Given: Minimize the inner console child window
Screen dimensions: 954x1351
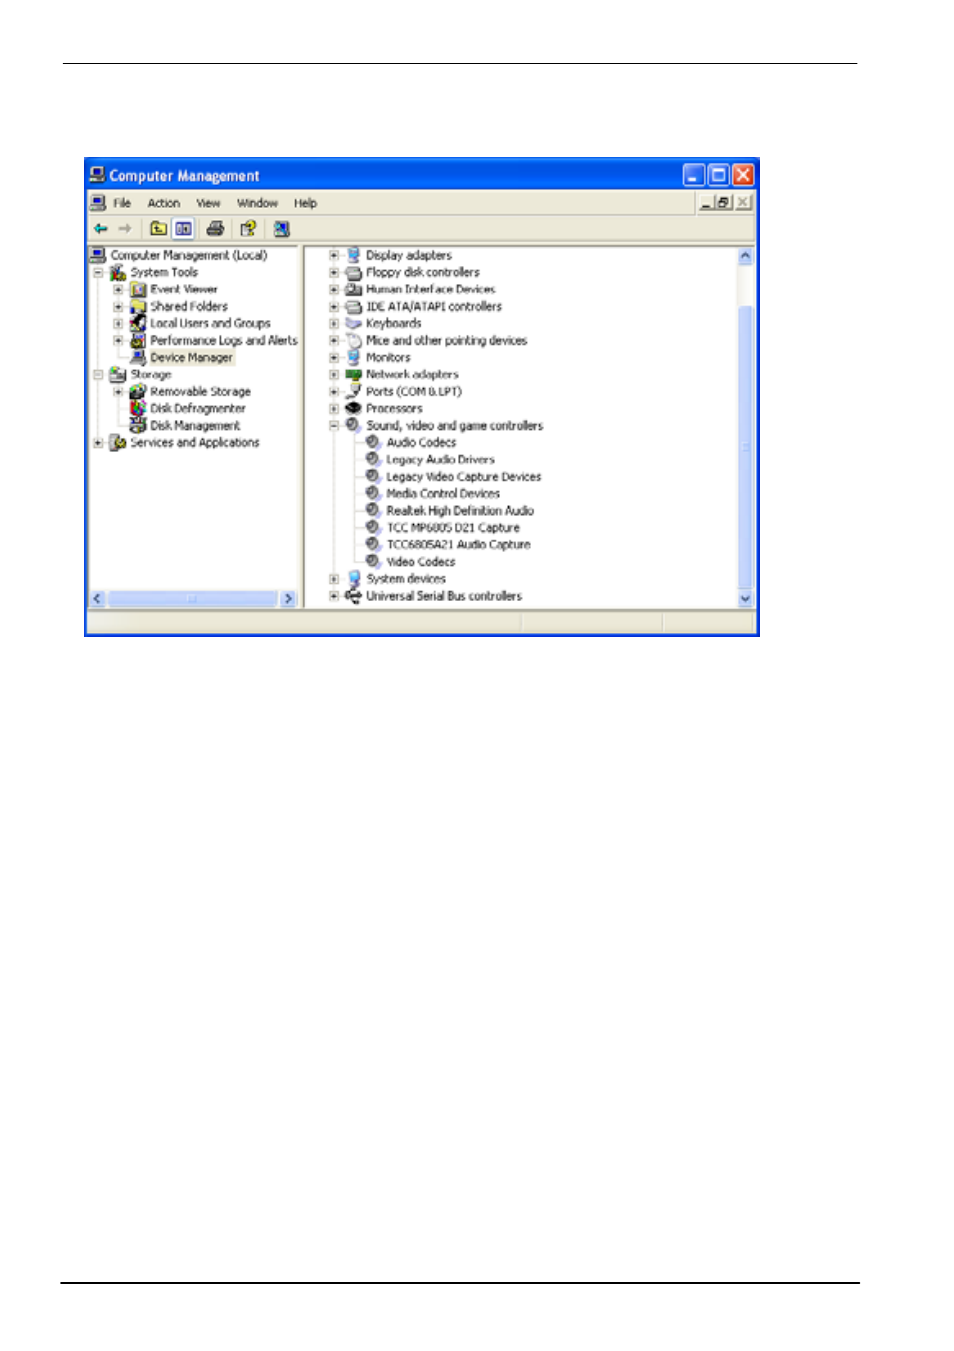Looking at the screenshot, I should coord(706,203).
